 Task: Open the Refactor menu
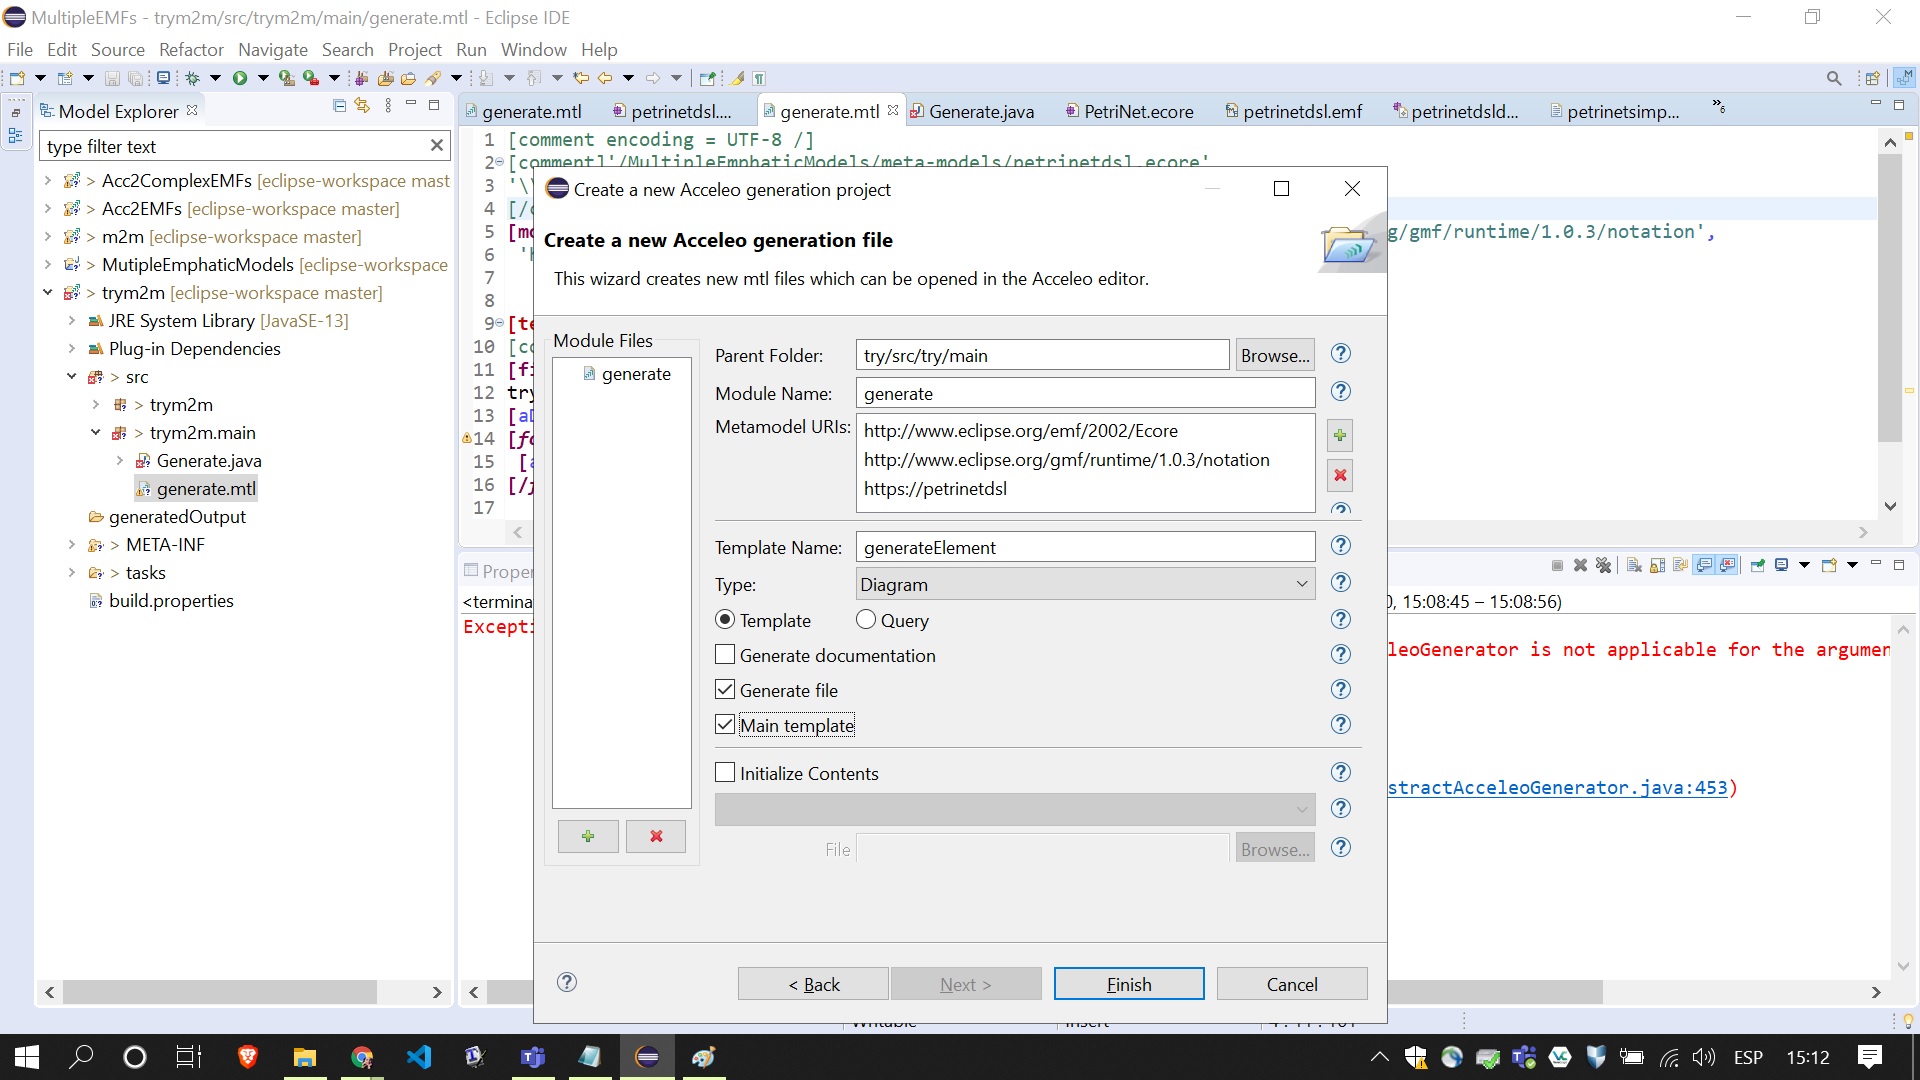[191, 49]
